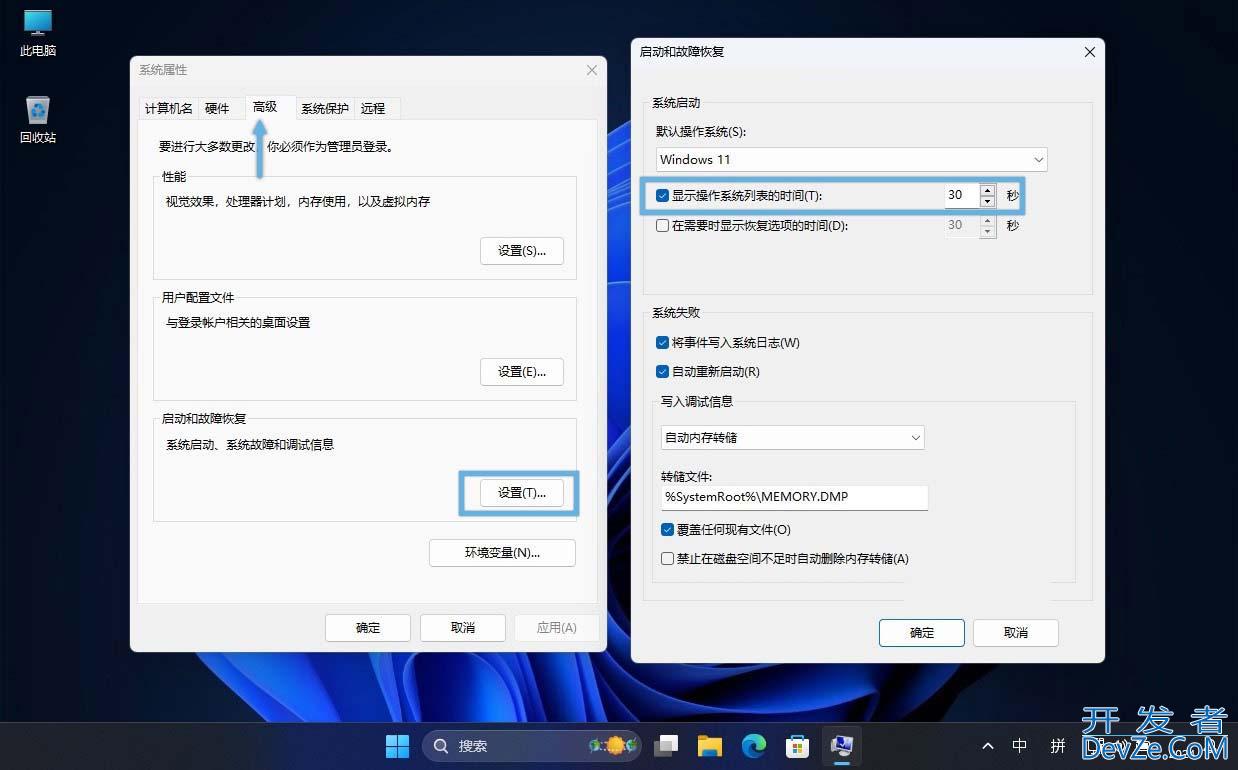
Task: Click the 拼 IME mode indicator
Action: point(1057,746)
